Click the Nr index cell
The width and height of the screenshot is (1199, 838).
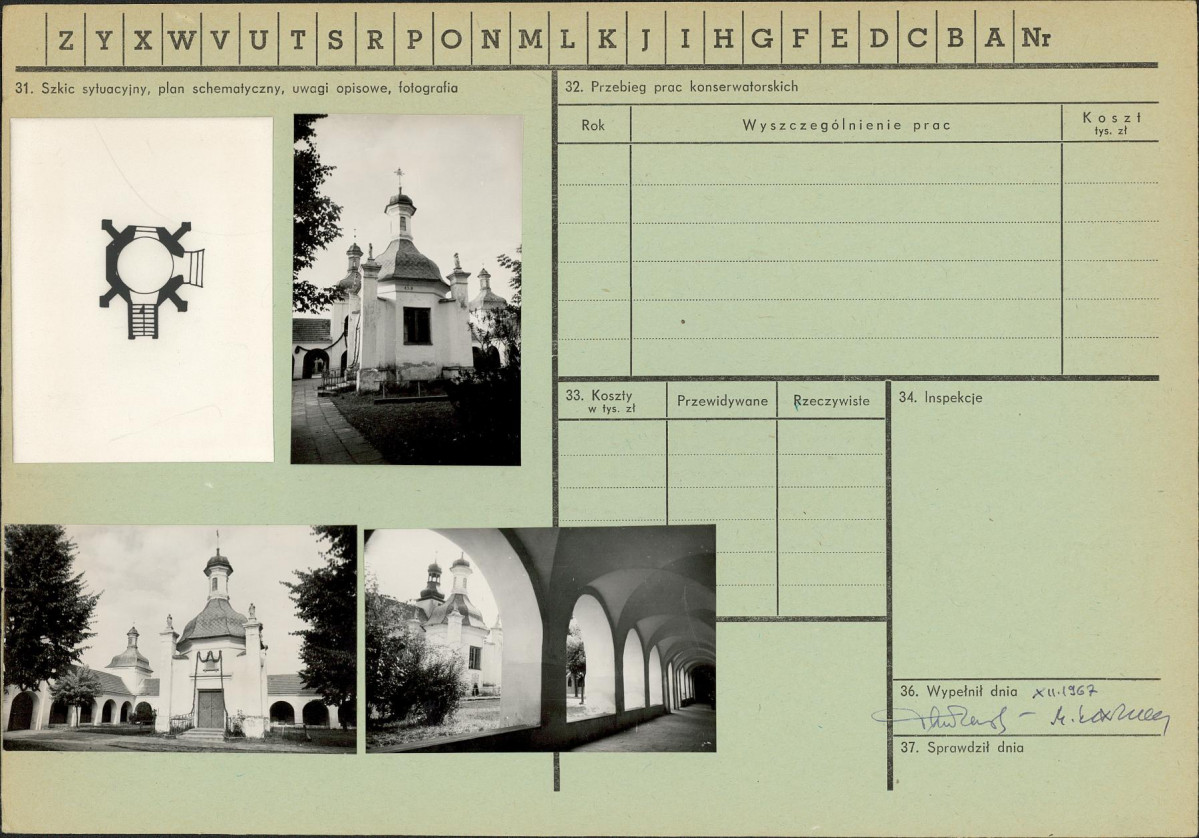tap(1036, 38)
